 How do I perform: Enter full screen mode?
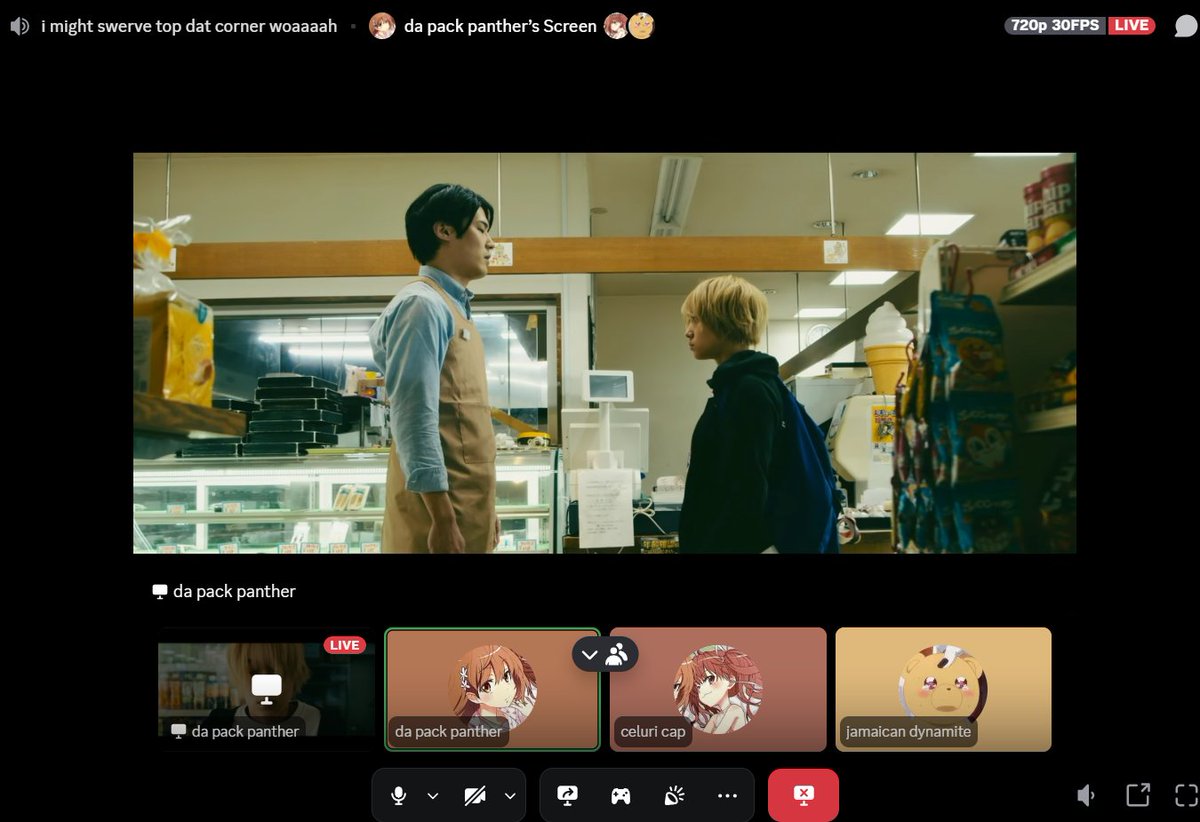[1186, 795]
